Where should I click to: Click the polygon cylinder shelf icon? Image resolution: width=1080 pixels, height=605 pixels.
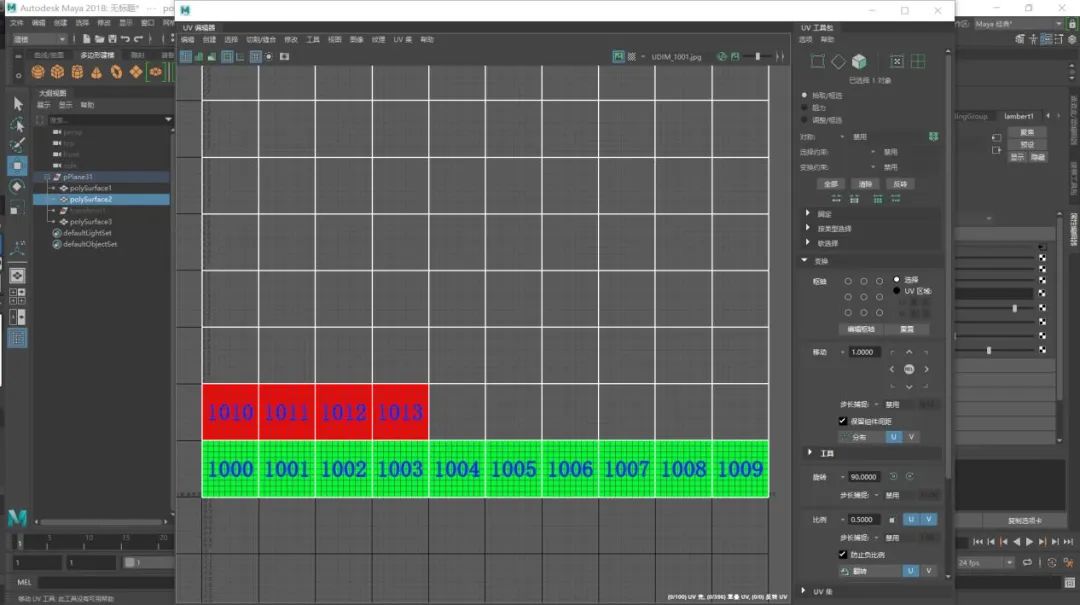pos(77,72)
